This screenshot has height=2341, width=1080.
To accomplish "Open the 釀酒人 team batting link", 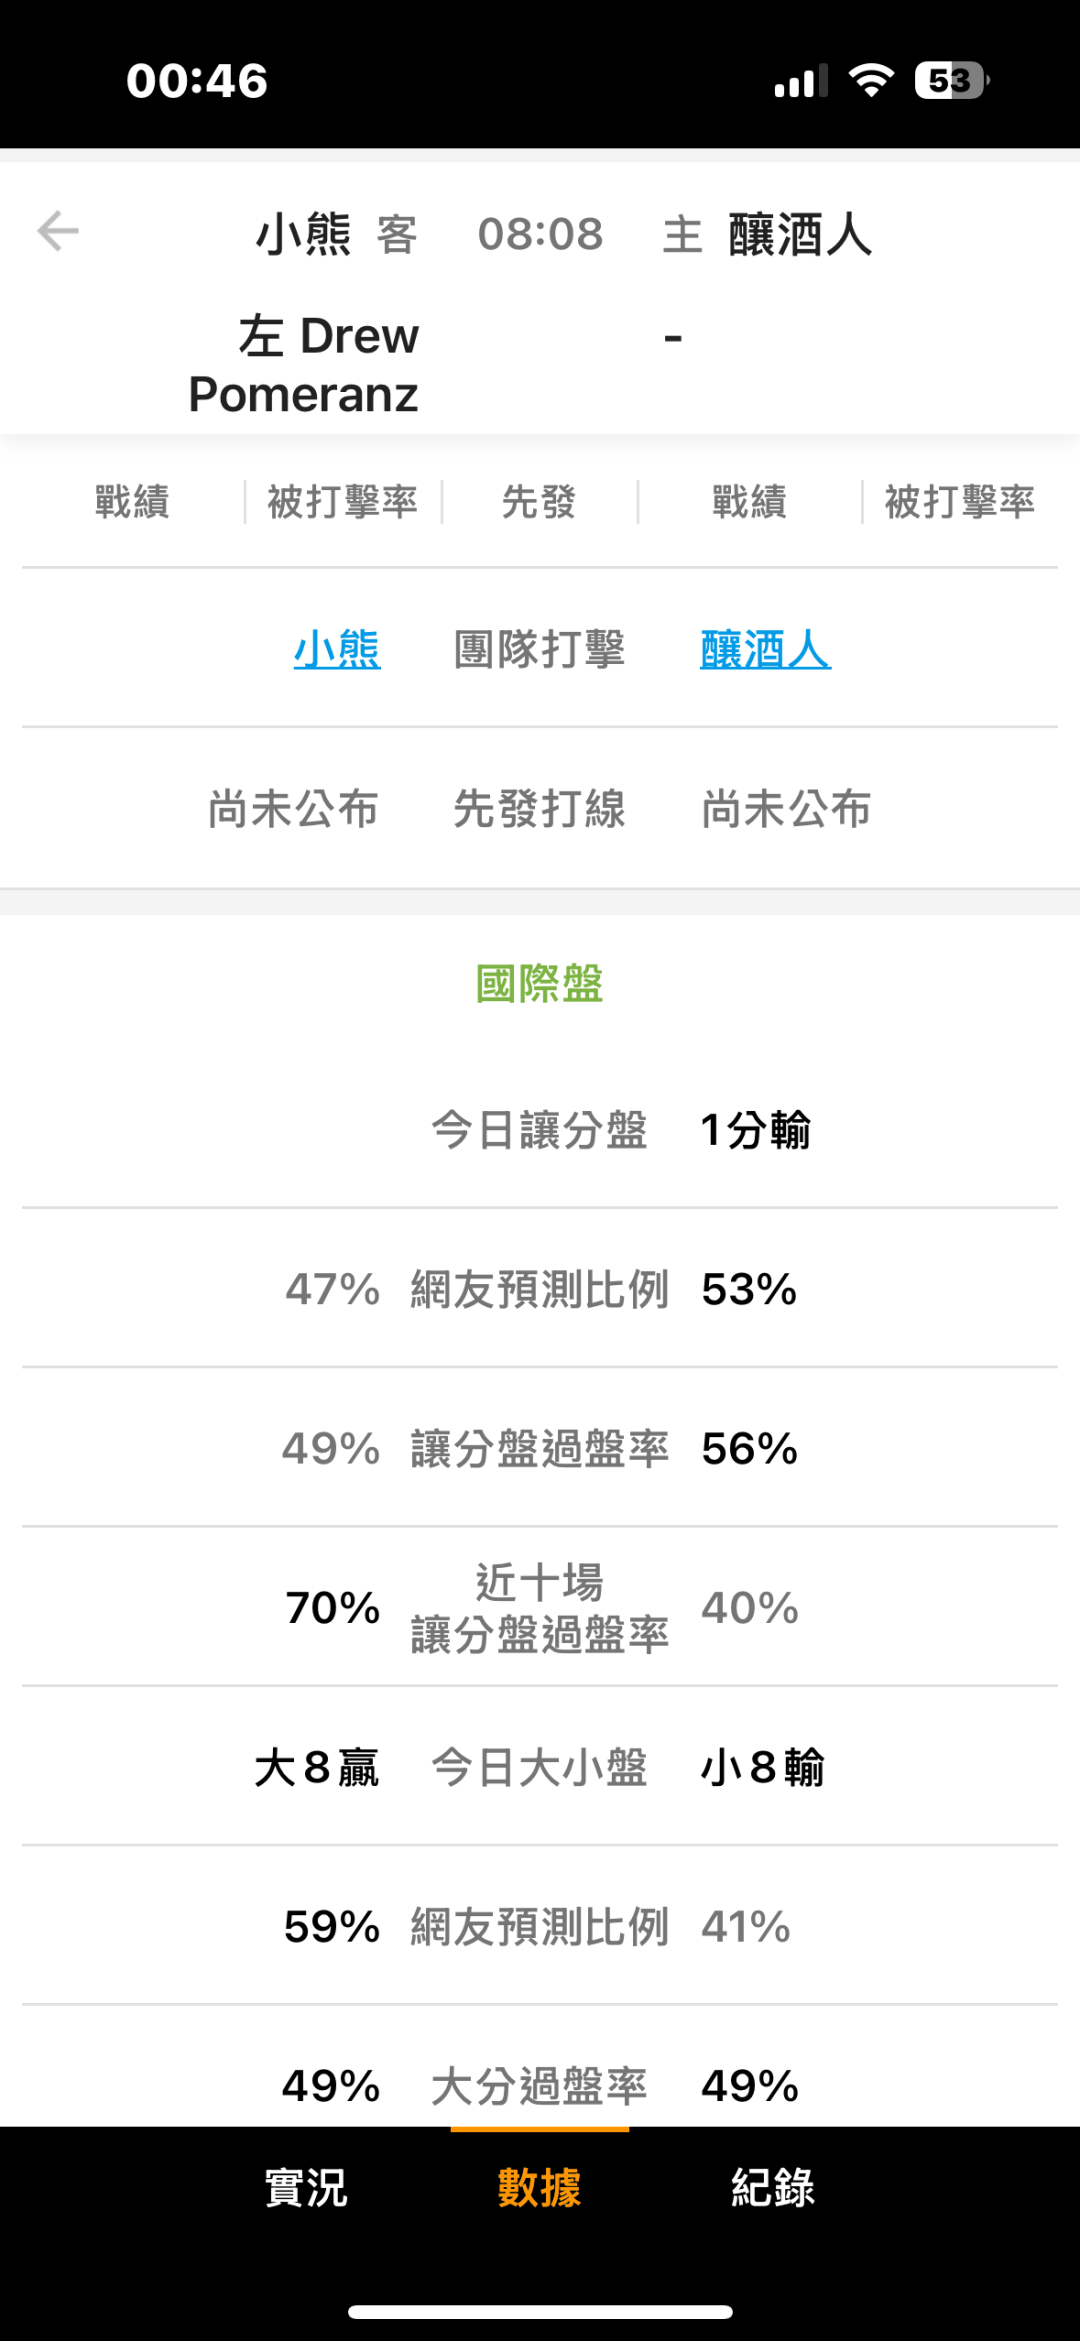I will coord(765,650).
